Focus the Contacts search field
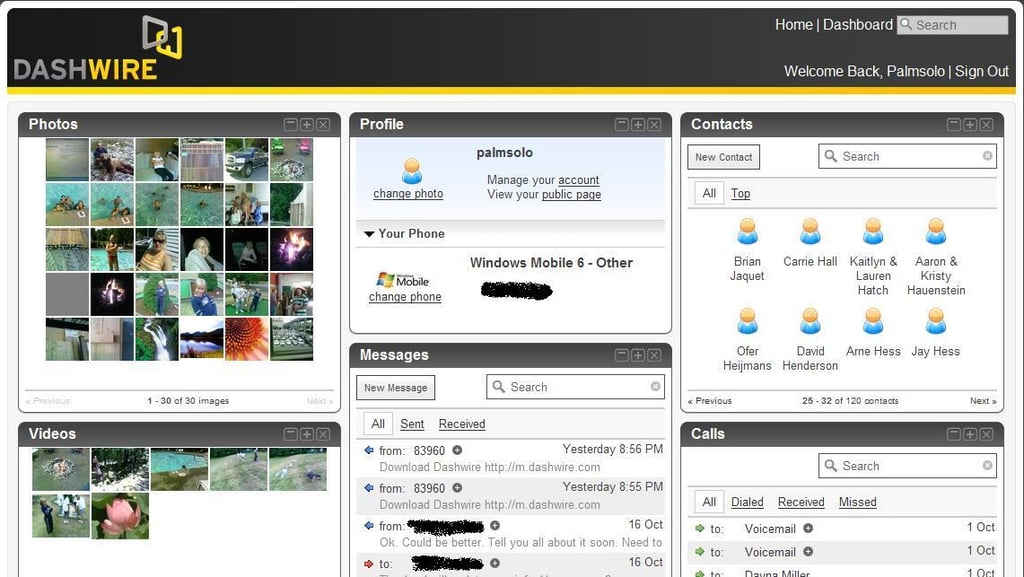 907,156
